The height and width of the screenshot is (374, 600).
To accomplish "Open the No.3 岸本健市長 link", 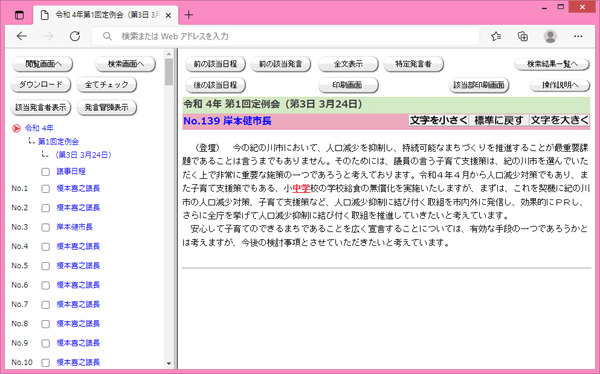I will click(75, 227).
